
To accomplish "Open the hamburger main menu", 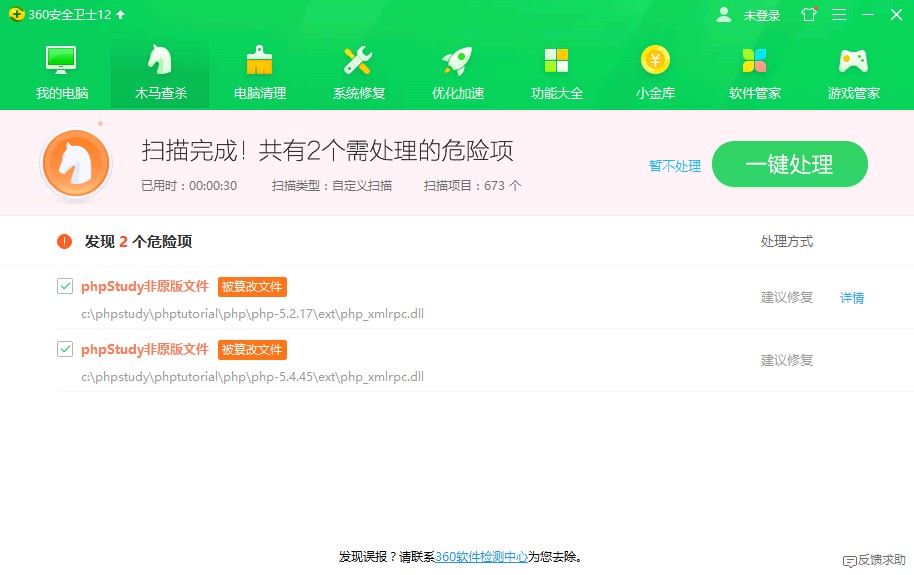I will [839, 15].
